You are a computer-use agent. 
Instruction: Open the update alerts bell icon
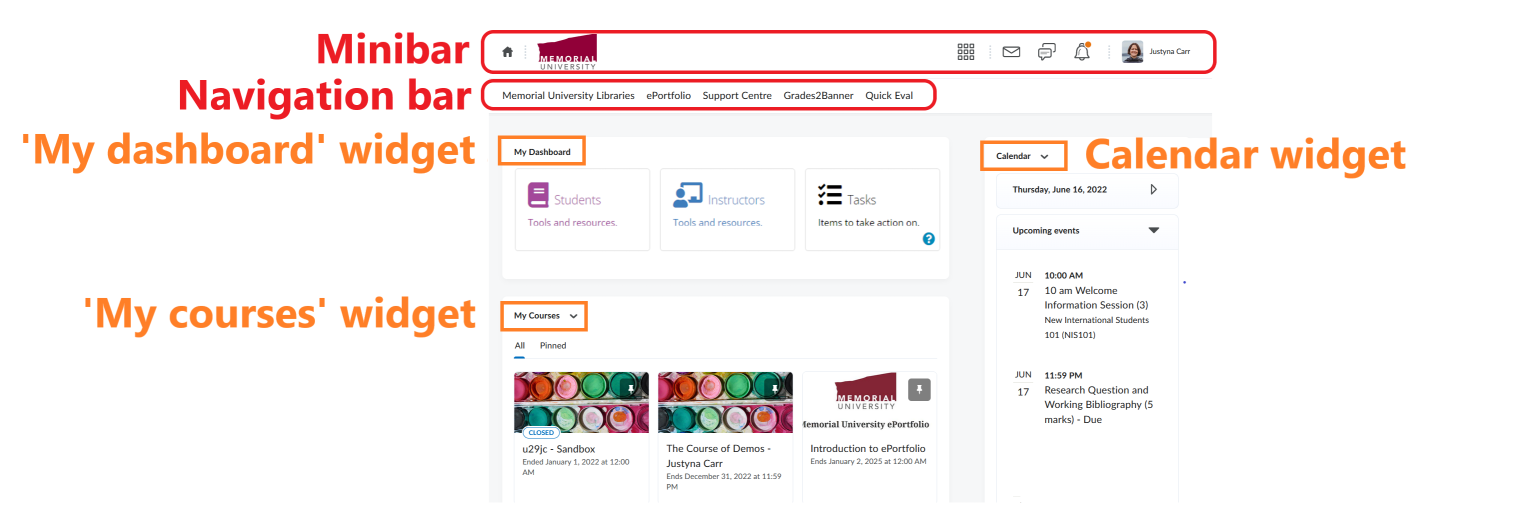tap(1081, 52)
